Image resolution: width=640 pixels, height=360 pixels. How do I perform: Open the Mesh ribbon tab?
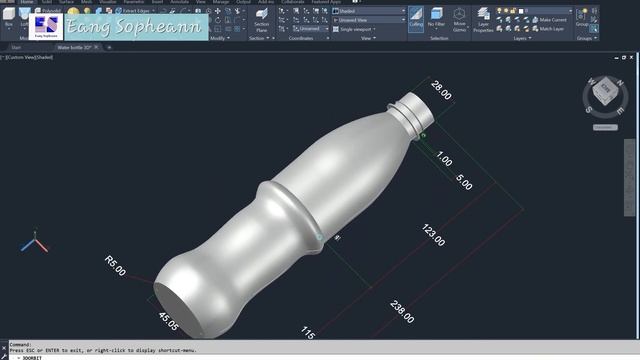point(87,2)
